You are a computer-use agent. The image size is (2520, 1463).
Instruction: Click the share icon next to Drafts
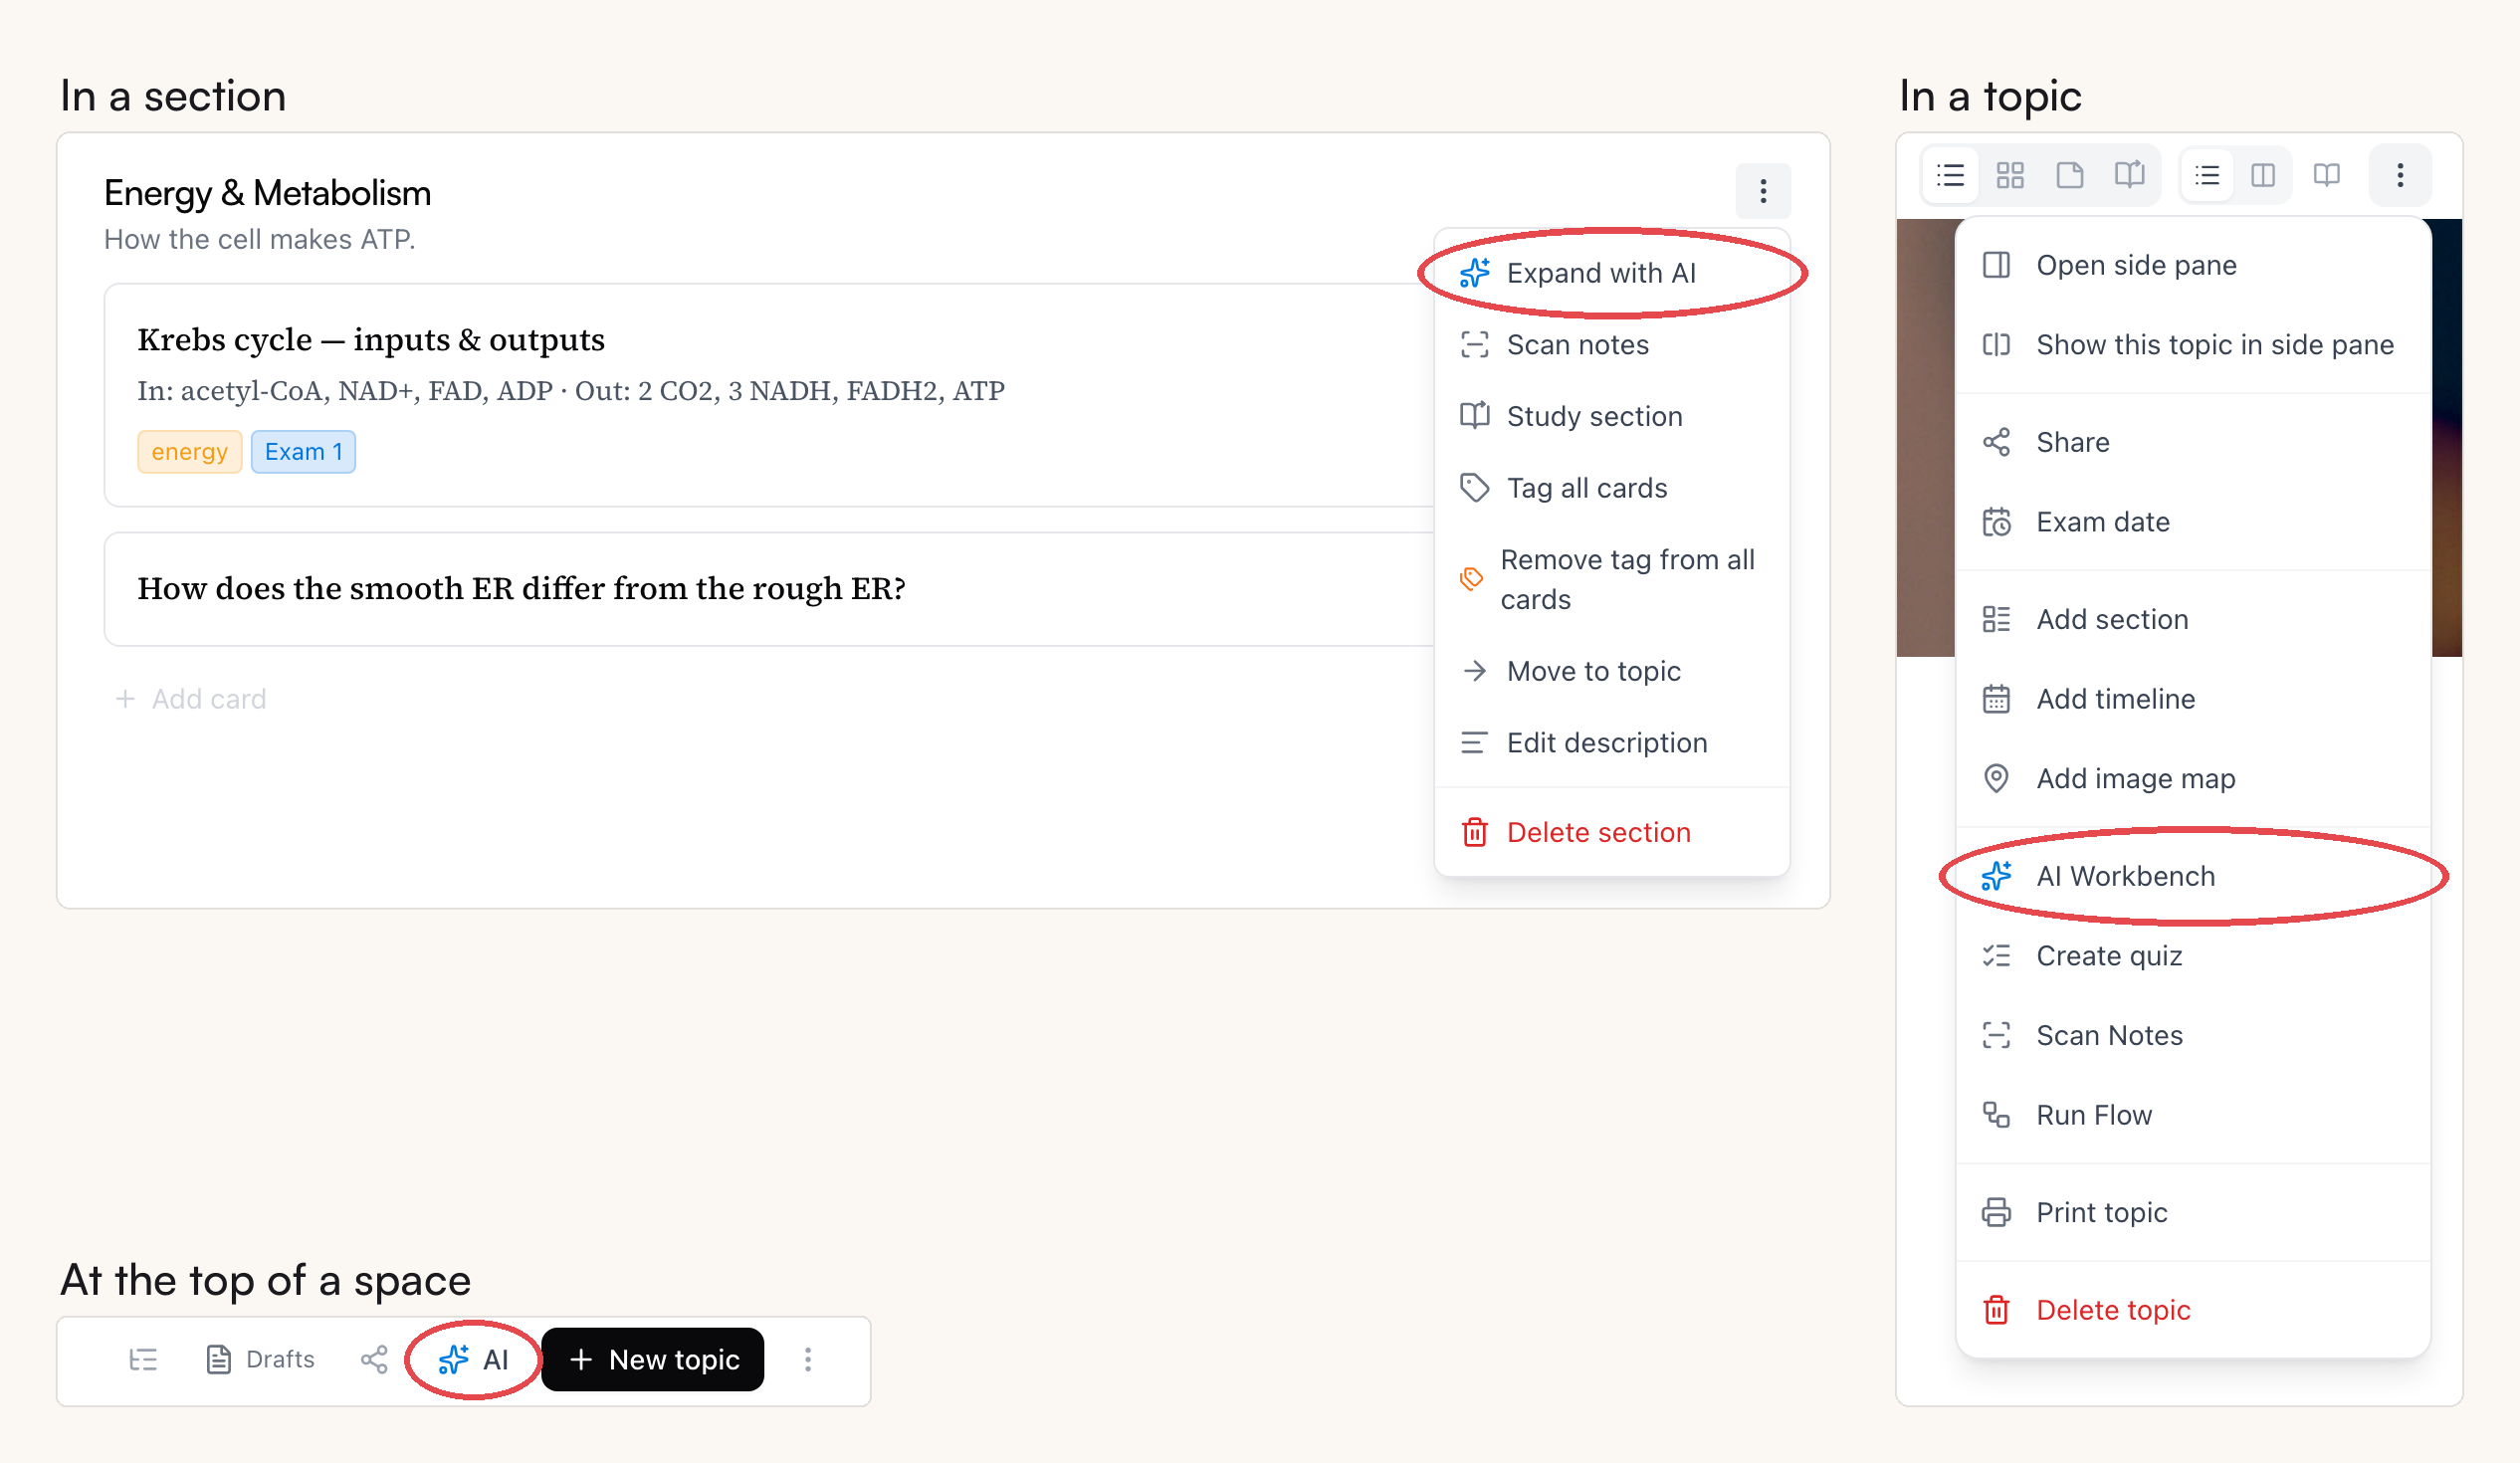click(374, 1360)
